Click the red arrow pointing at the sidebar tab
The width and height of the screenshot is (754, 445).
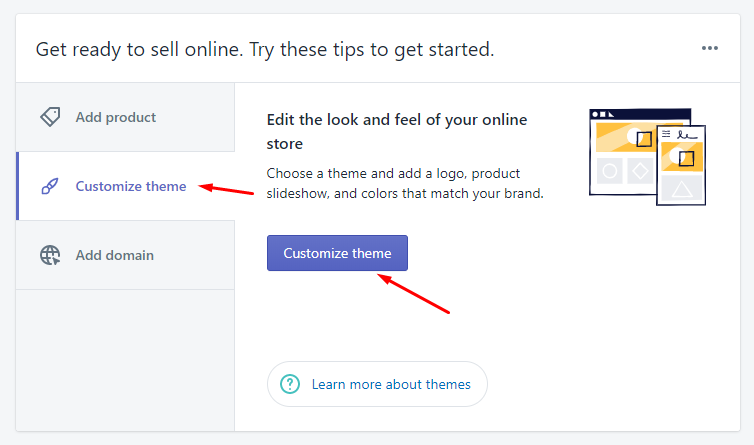(x=226, y=188)
